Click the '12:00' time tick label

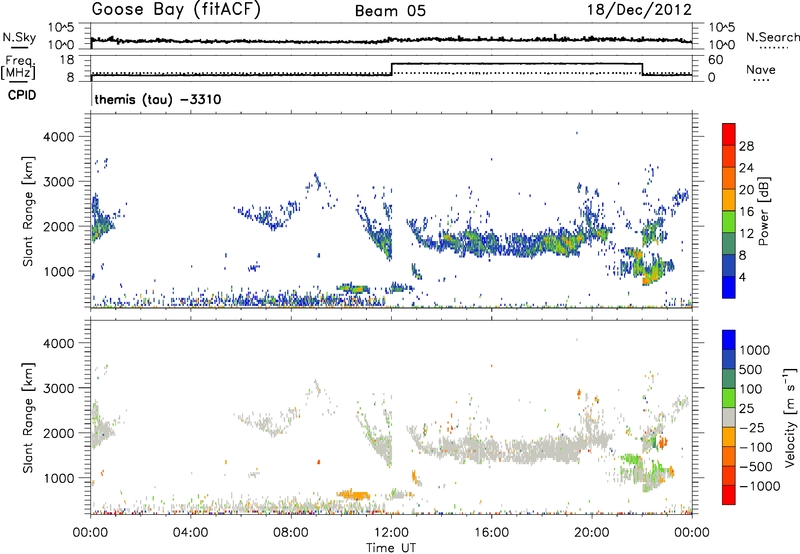click(391, 533)
